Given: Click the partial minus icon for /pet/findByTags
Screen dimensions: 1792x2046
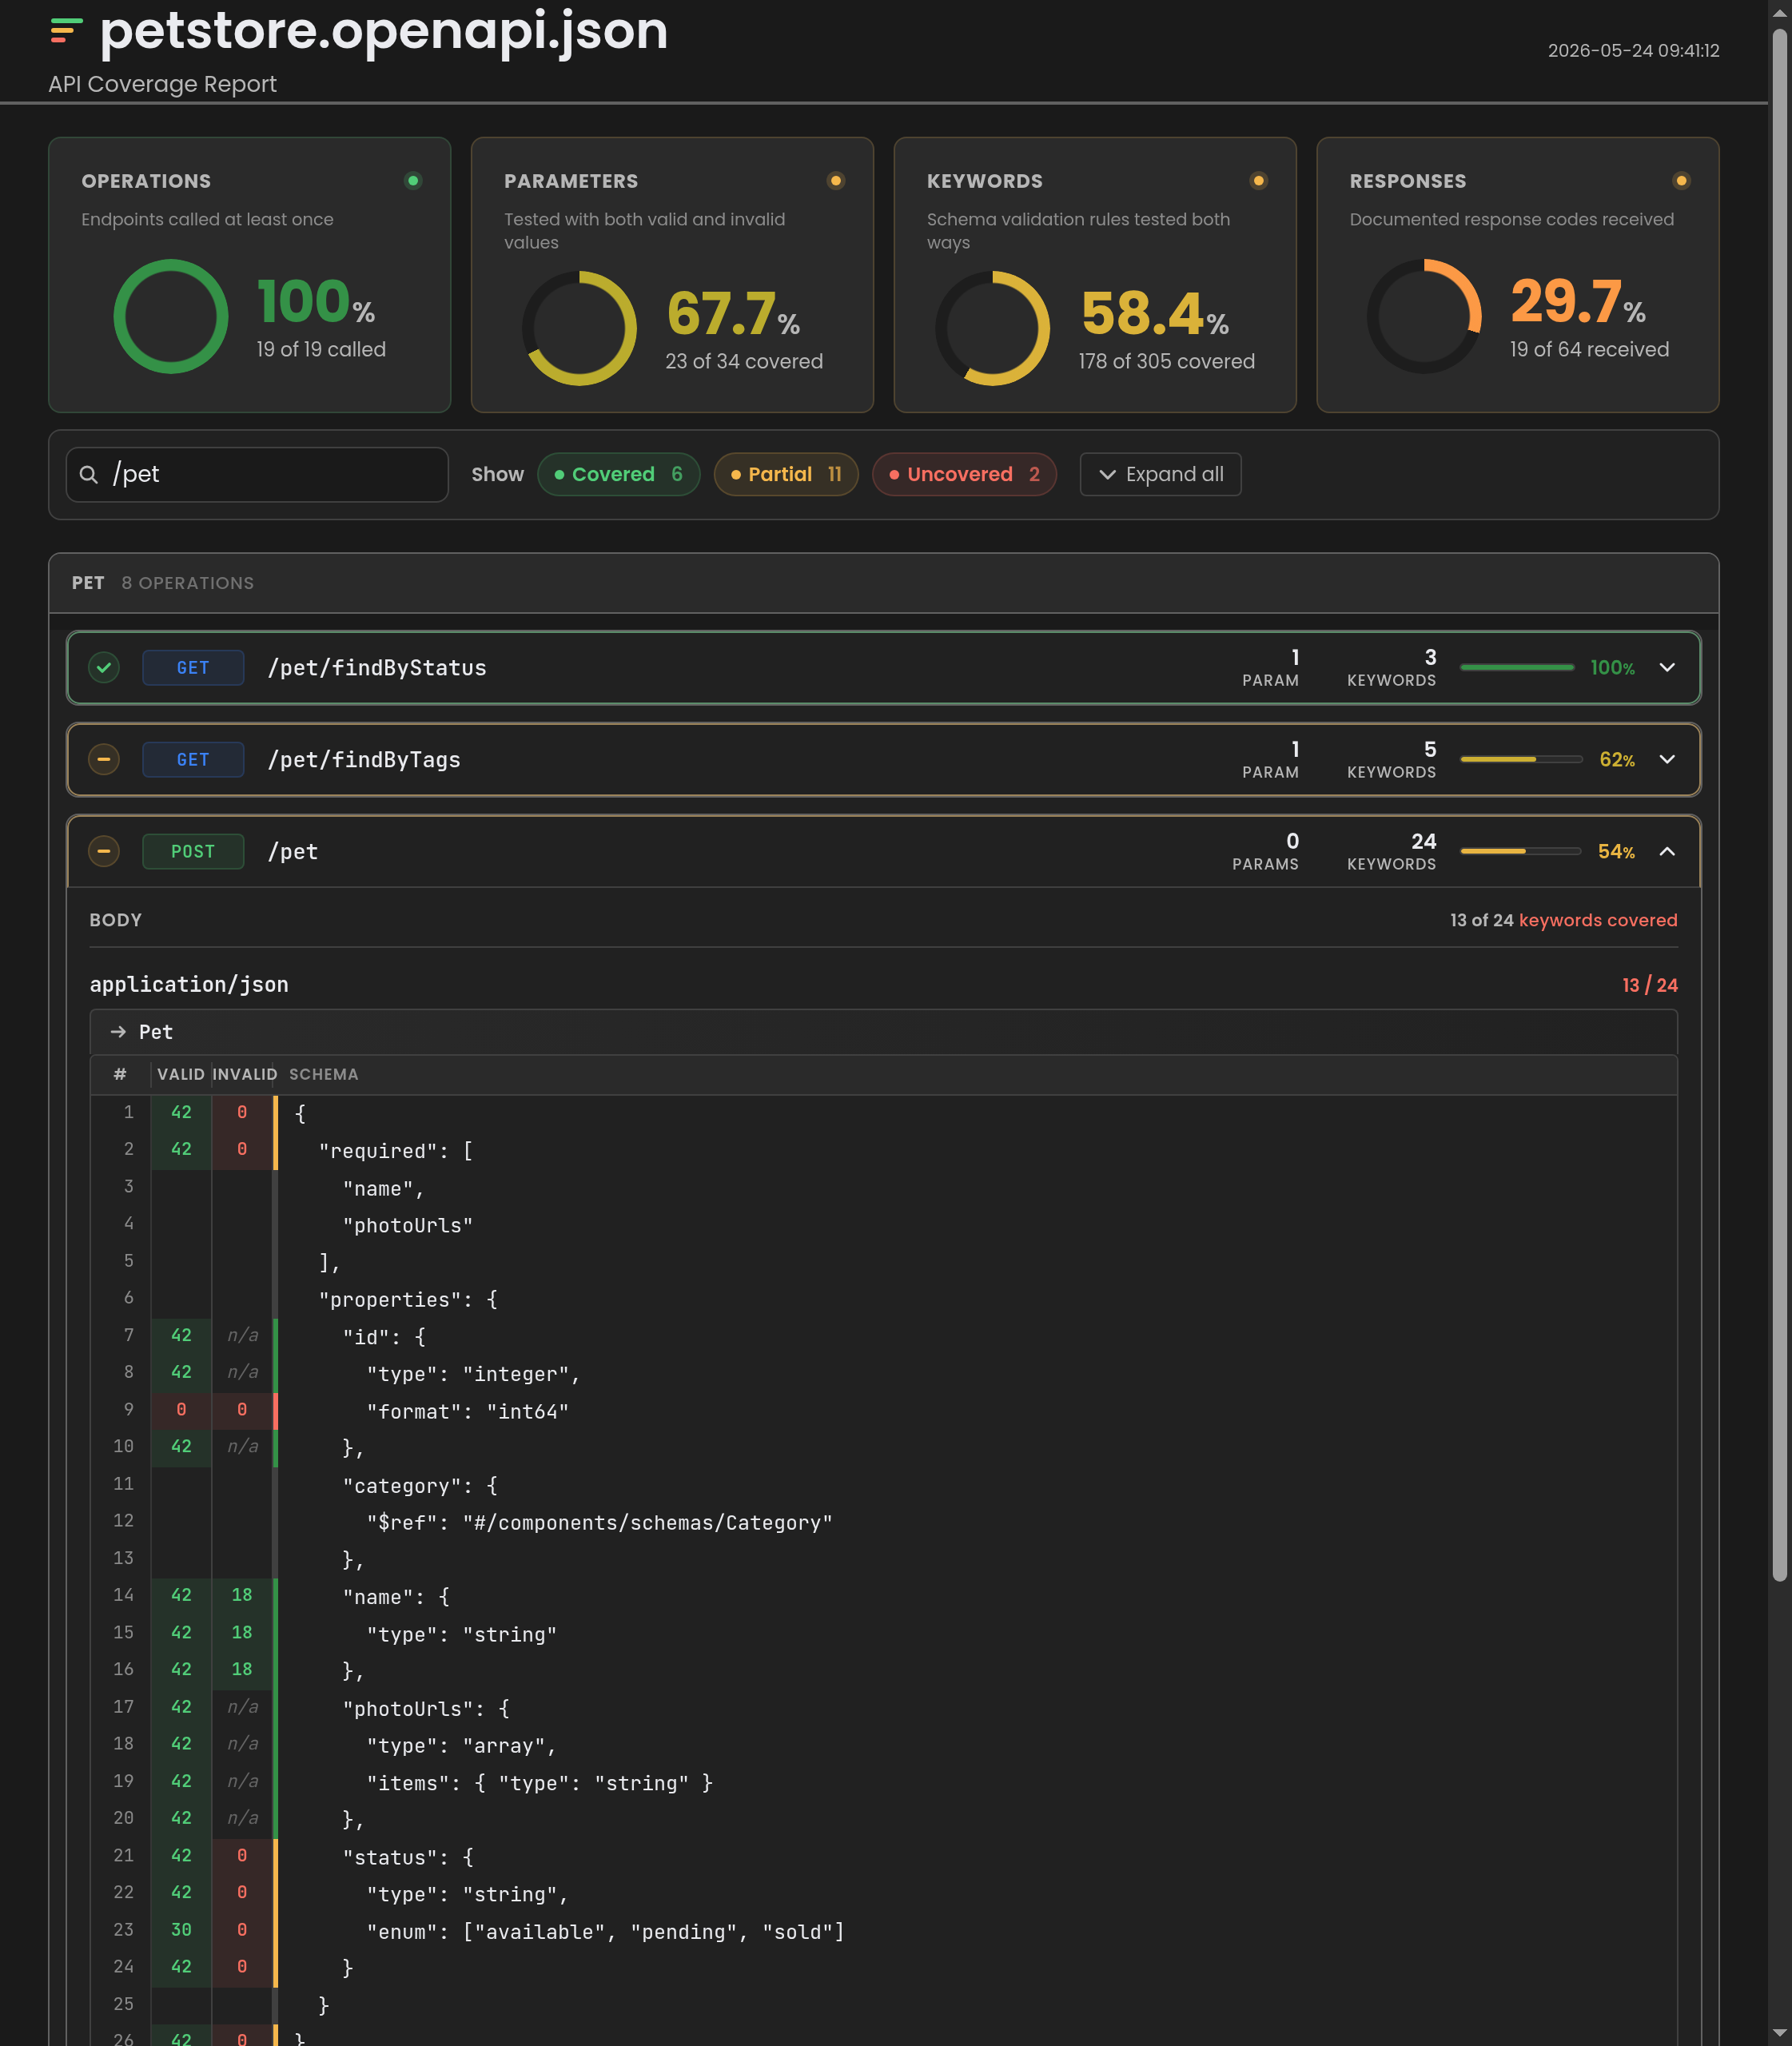Looking at the screenshot, I should point(104,759).
